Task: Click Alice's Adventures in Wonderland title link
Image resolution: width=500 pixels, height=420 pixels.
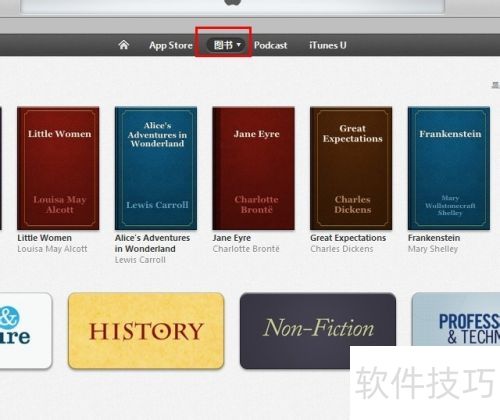Action: coord(152,243)
